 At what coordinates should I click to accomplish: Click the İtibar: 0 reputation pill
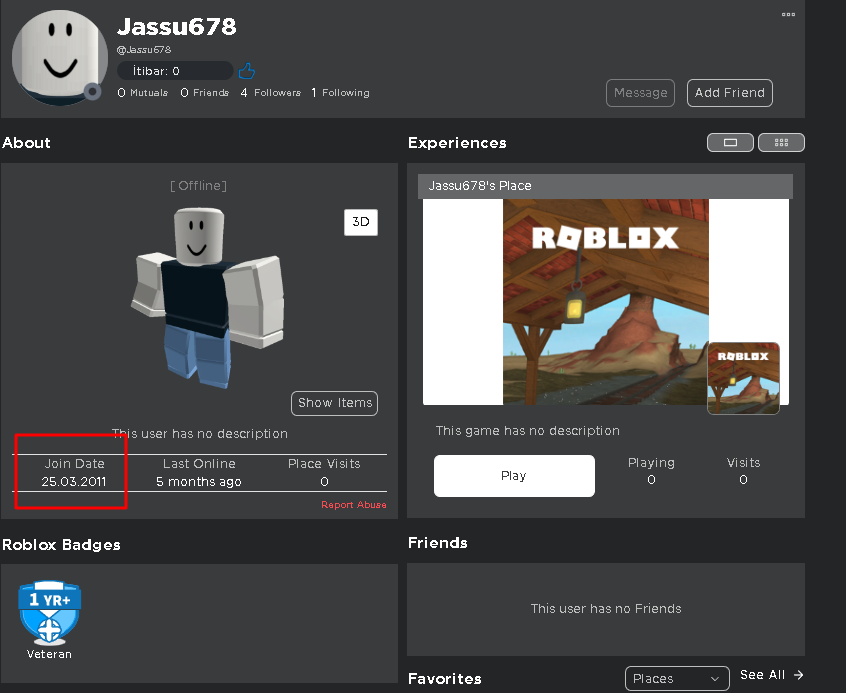(x=175, y=71)
